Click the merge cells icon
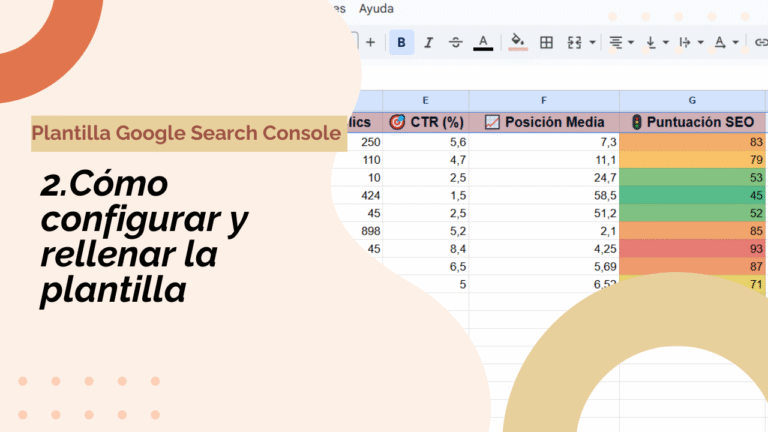The image size is (768, 432). 575,43
